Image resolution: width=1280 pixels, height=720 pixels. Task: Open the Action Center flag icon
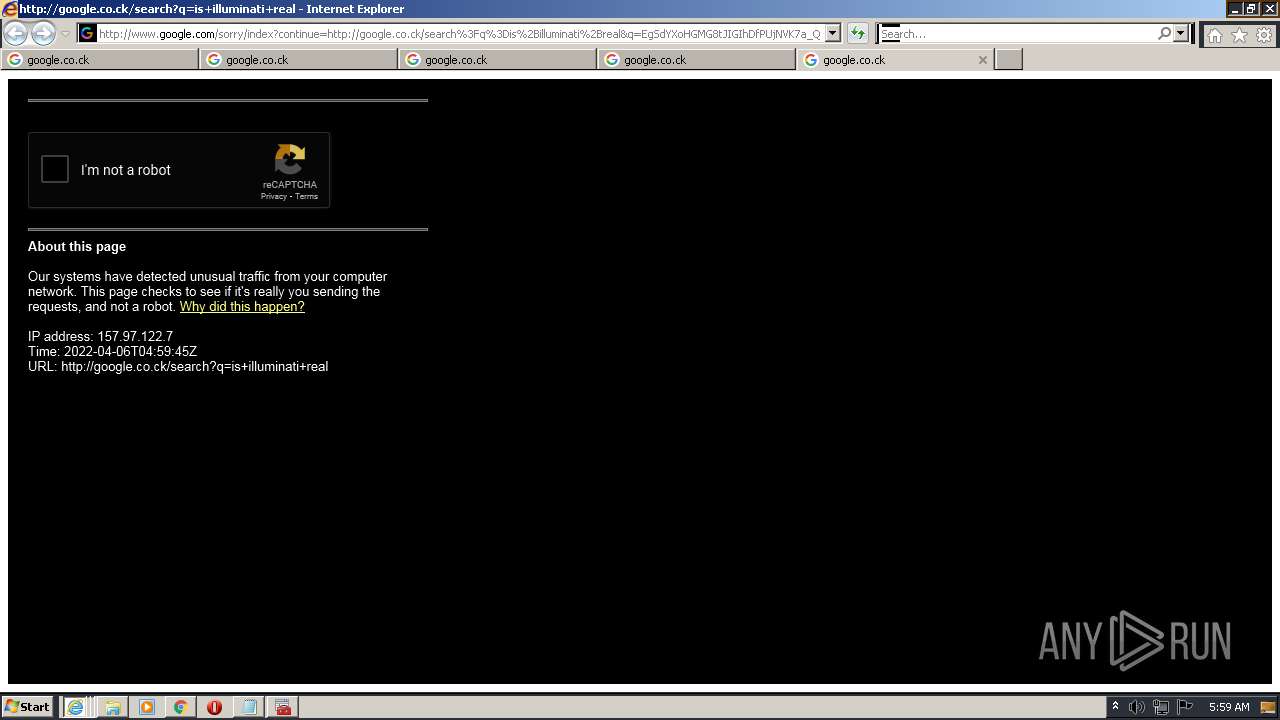pos(1185,707)
